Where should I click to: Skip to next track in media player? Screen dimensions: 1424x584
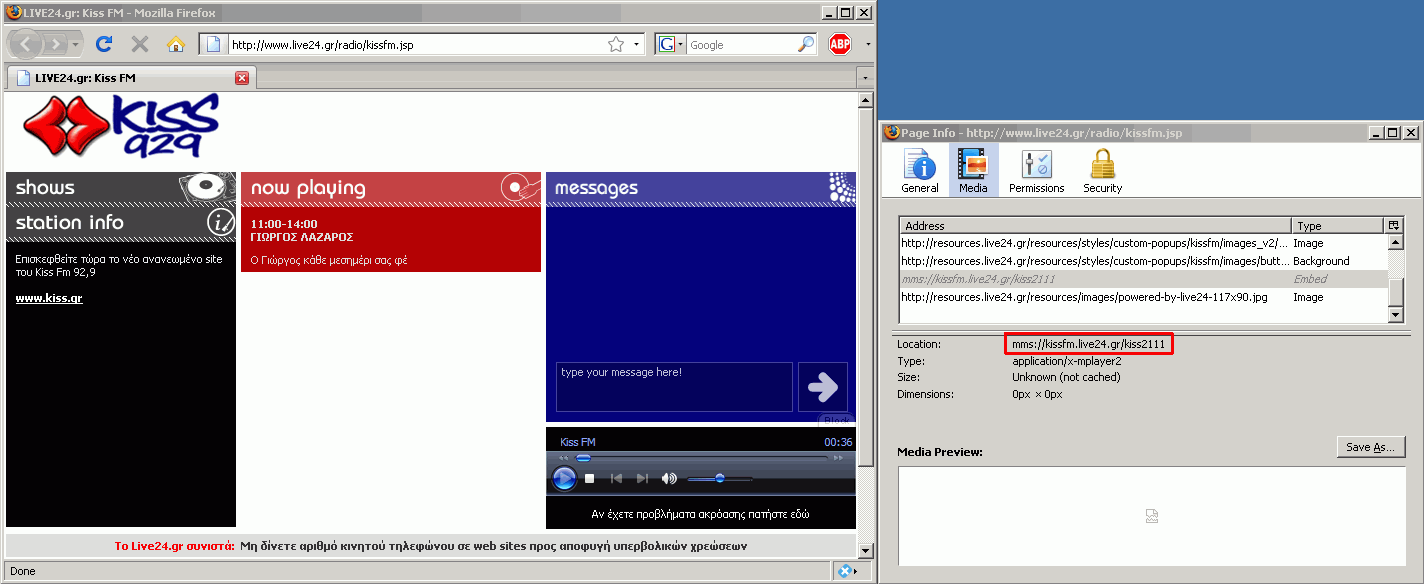tap(643, 479)
